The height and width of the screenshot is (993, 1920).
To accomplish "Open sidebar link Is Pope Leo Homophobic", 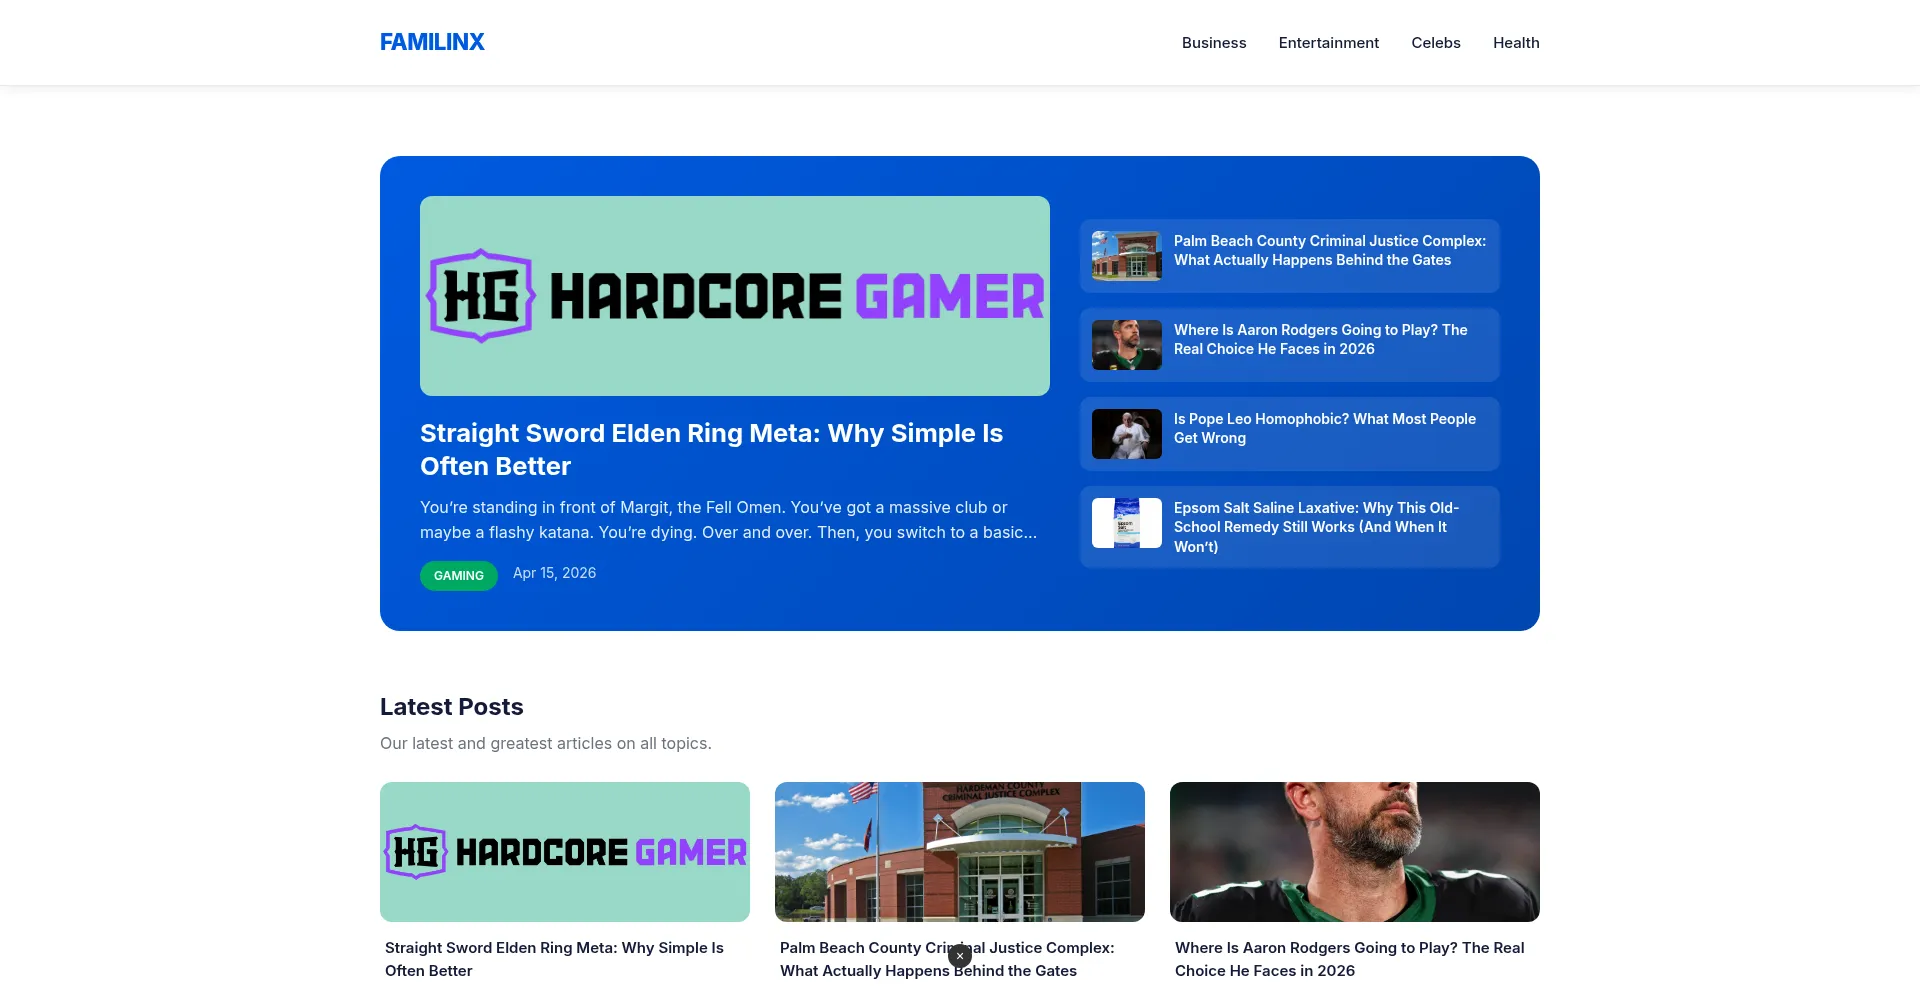I will 1325,428.
